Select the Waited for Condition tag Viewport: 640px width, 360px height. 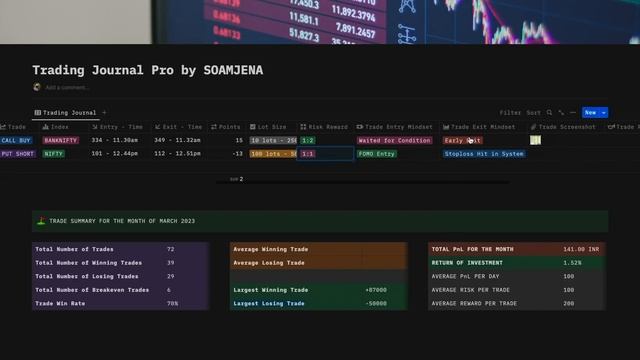[394, 140]
